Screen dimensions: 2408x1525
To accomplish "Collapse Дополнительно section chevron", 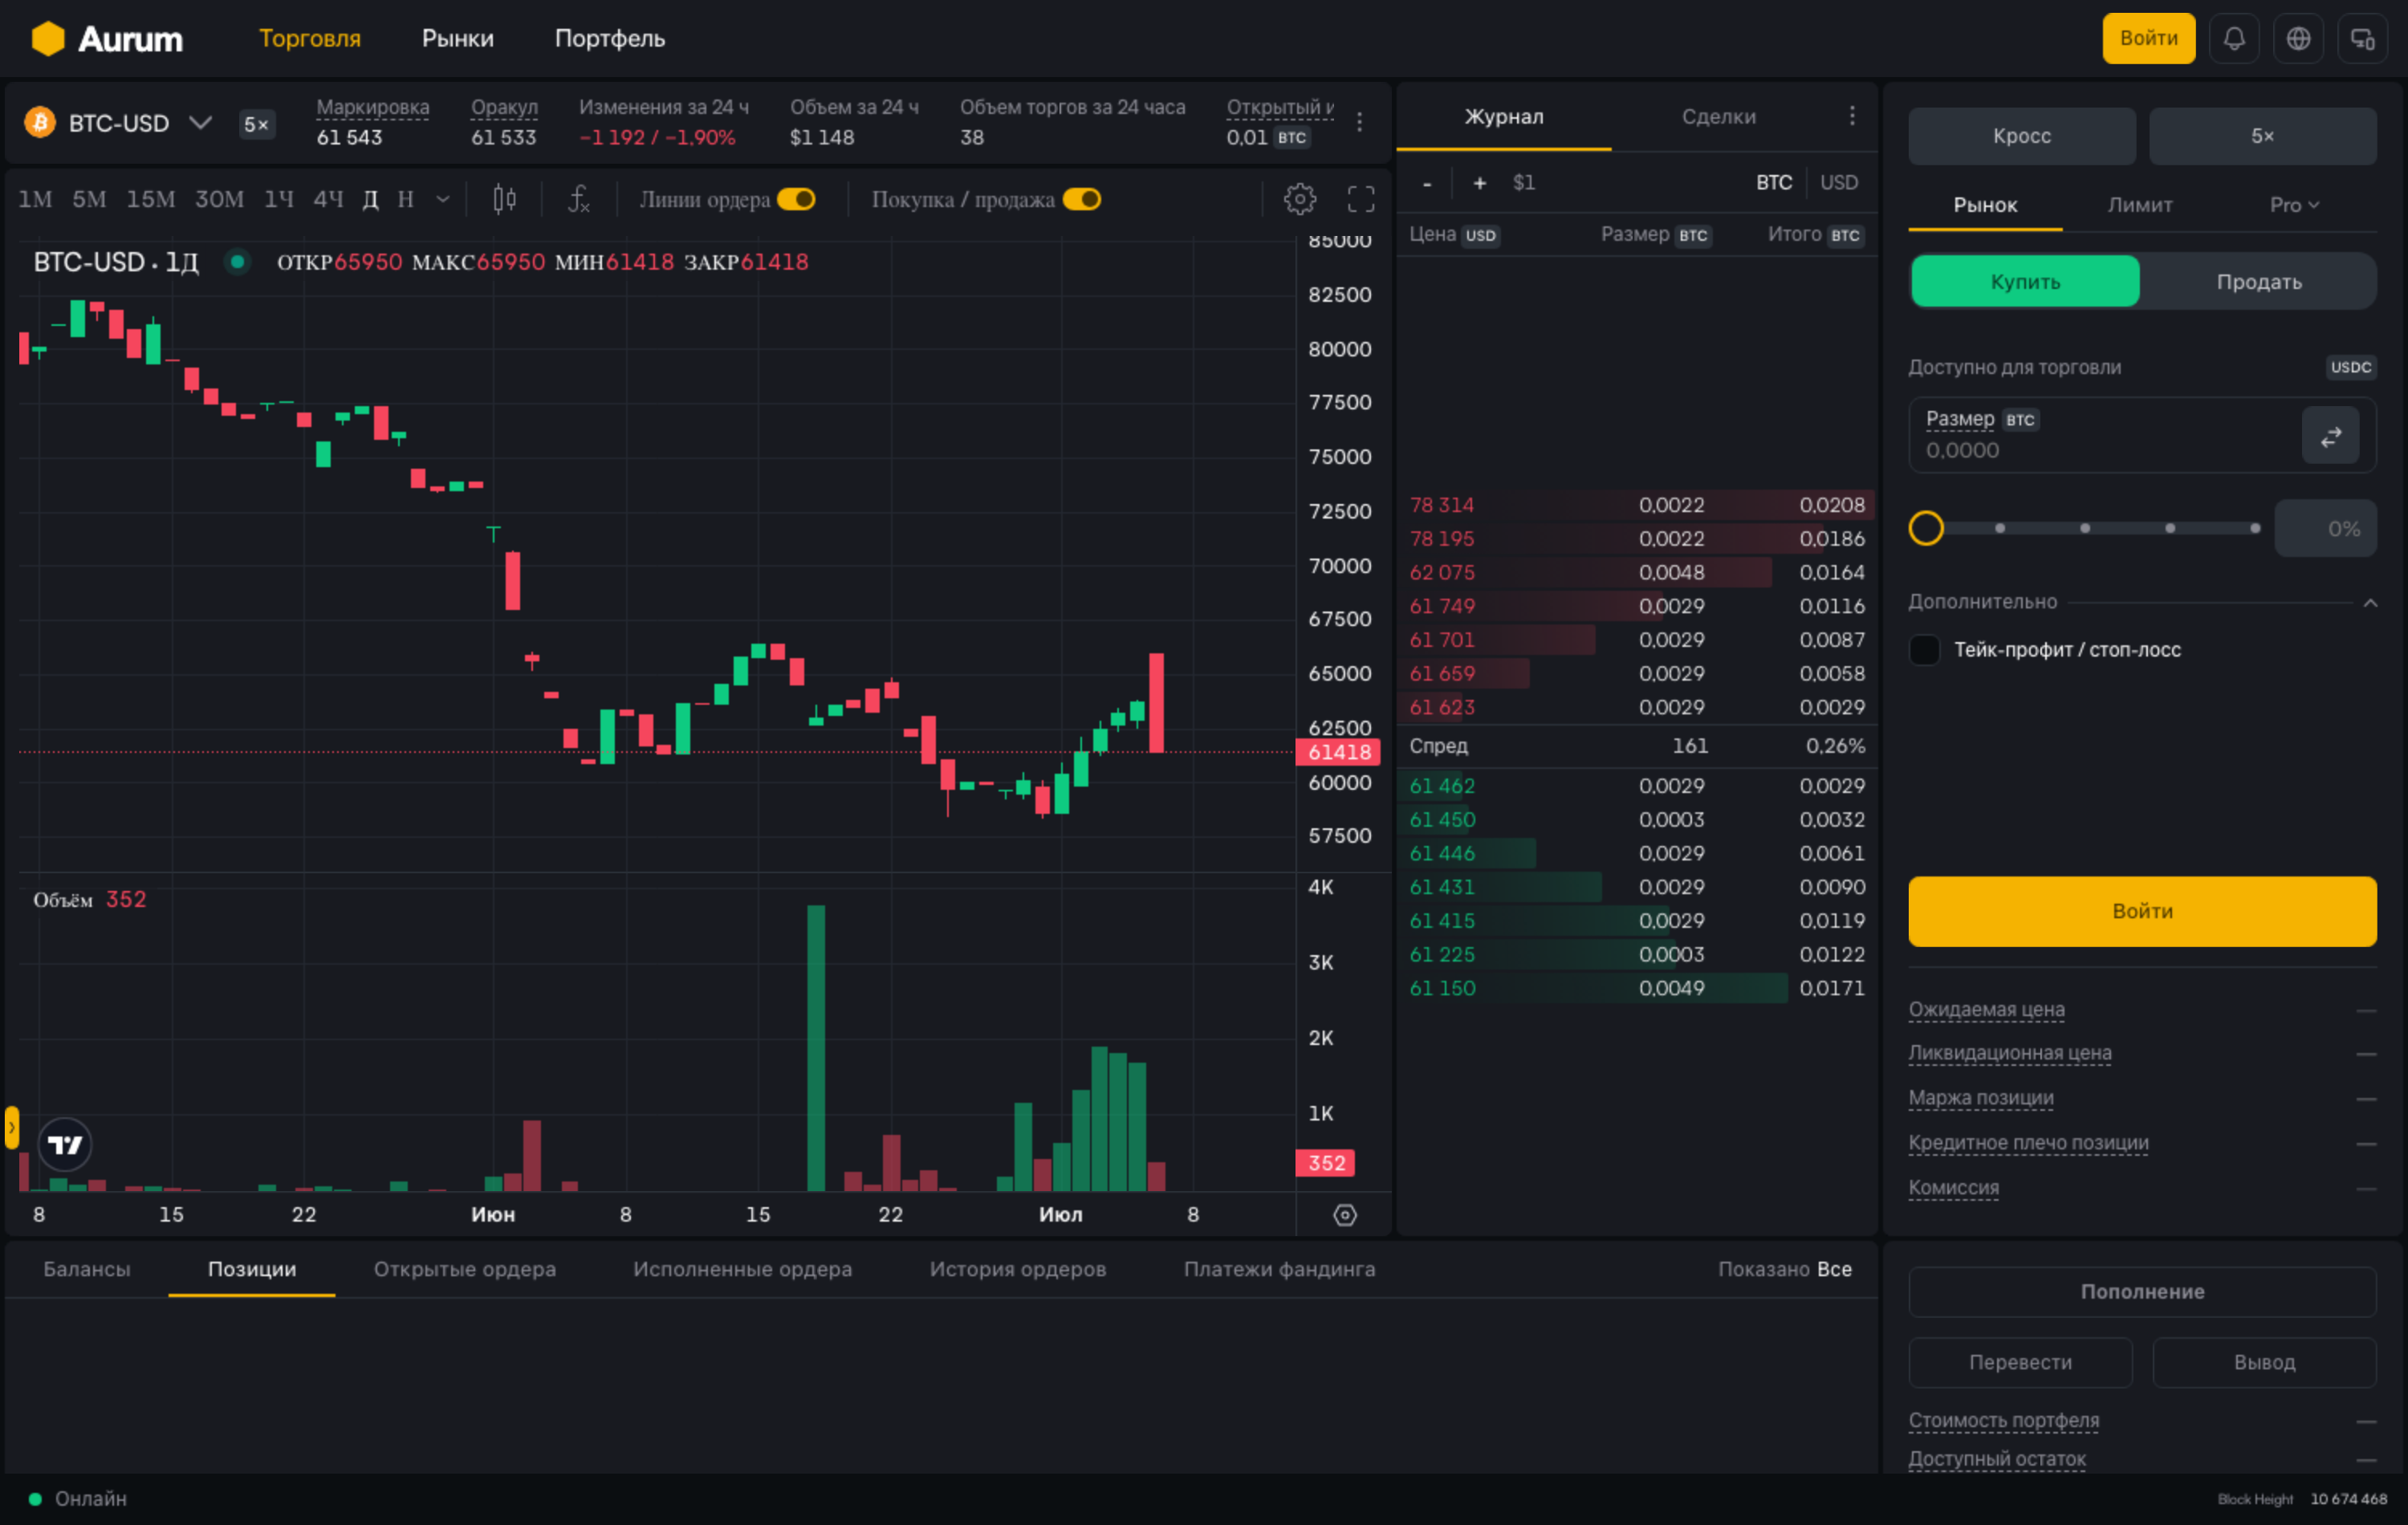I will pos(2369,602).
